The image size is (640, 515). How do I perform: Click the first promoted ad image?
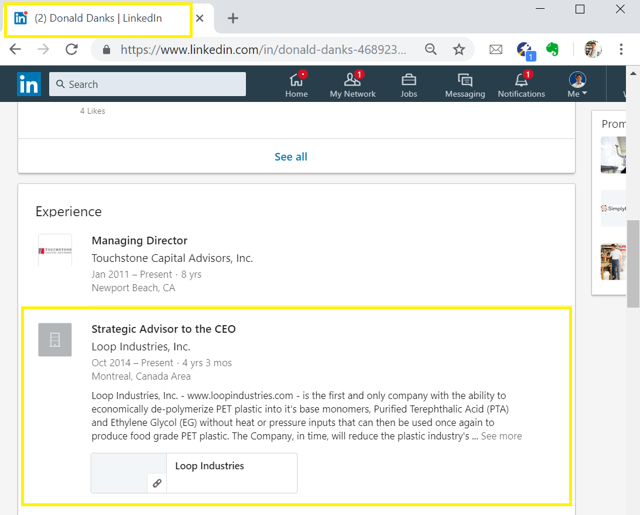613,155
